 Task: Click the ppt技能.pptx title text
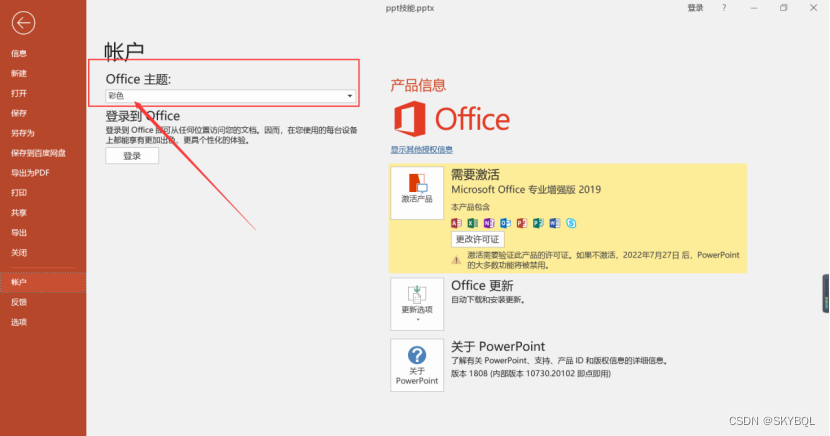pyautogui.click(x=410, y=8)
